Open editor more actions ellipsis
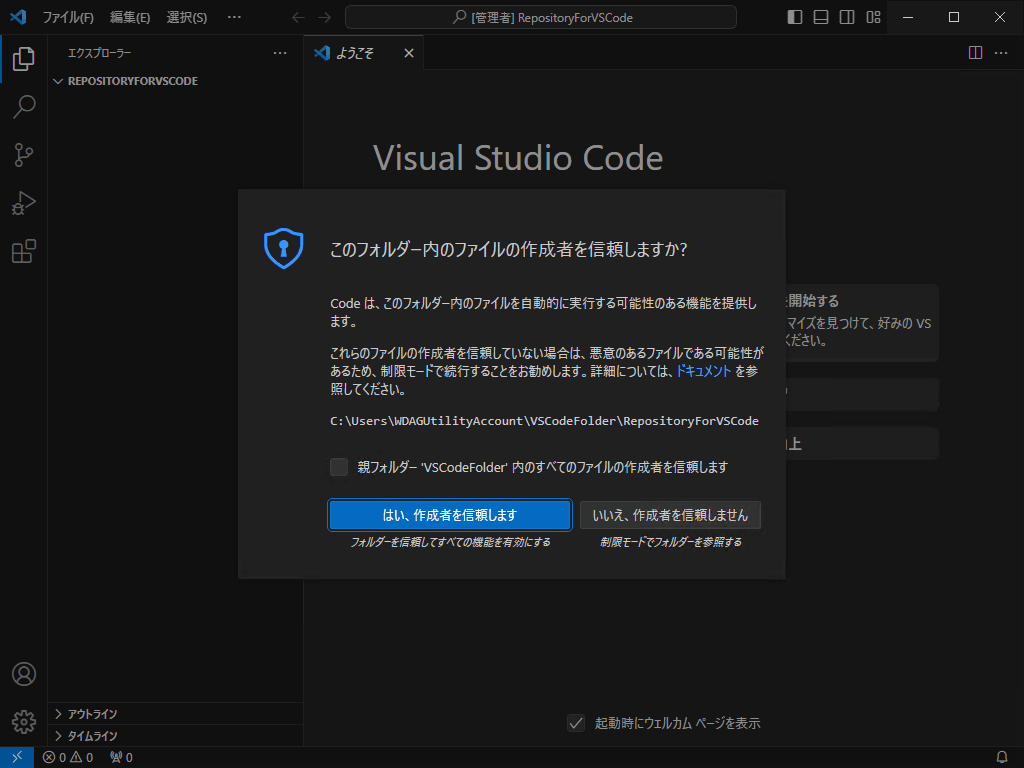The image size is (1024, 768). point(1001,53)
